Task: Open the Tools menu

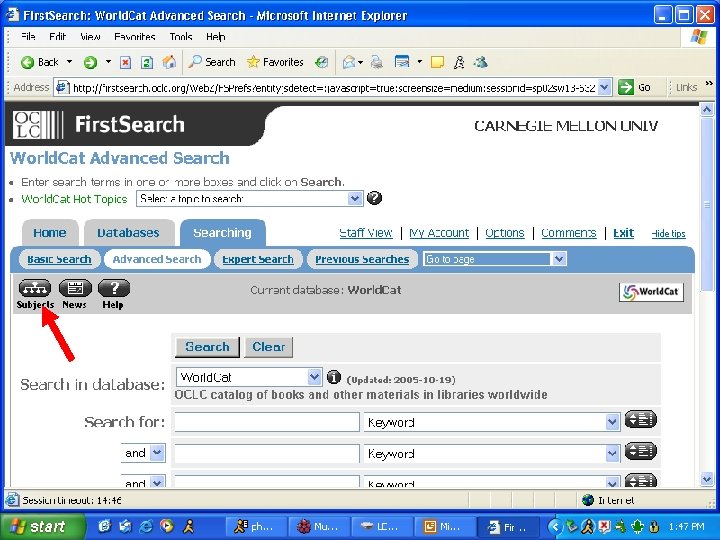Action: point(180,37)
